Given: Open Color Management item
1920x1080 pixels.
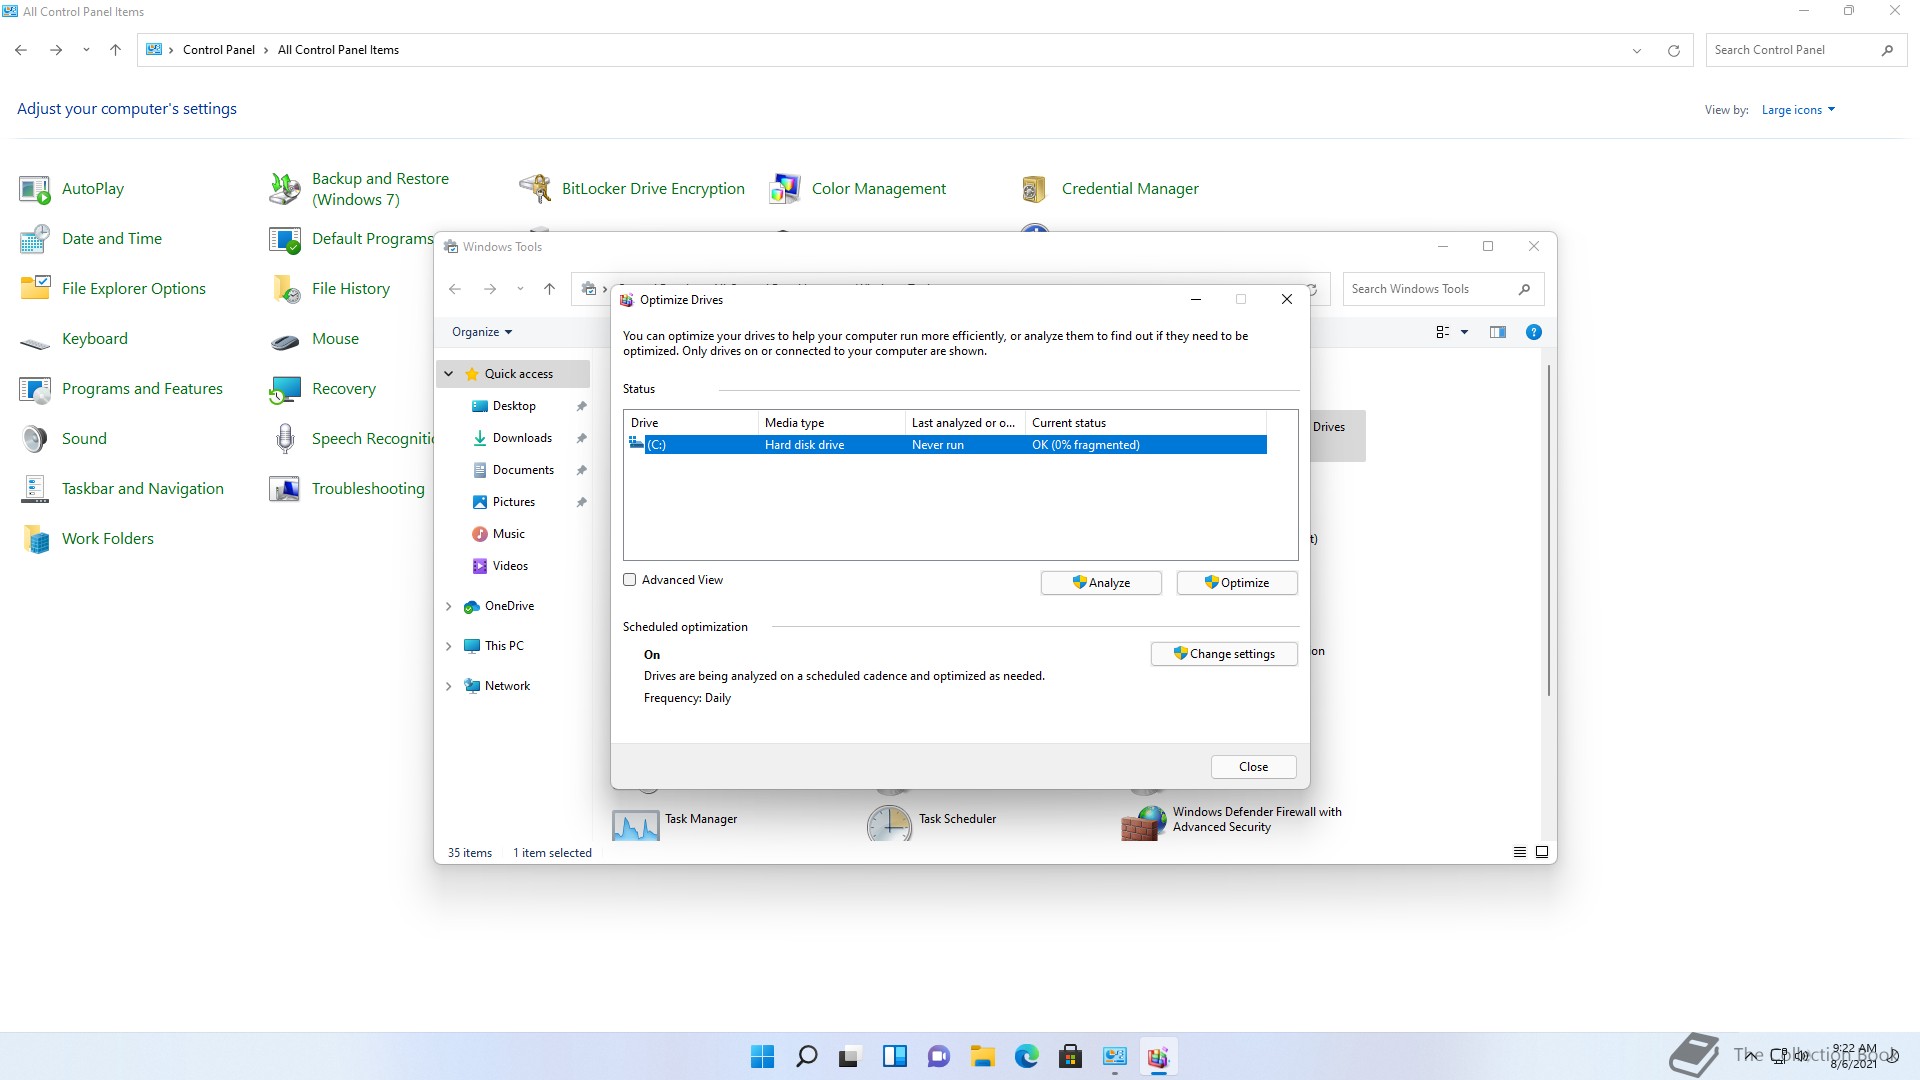Looking at the screenshot, I should pyautogui.click(x=858, y=189).
